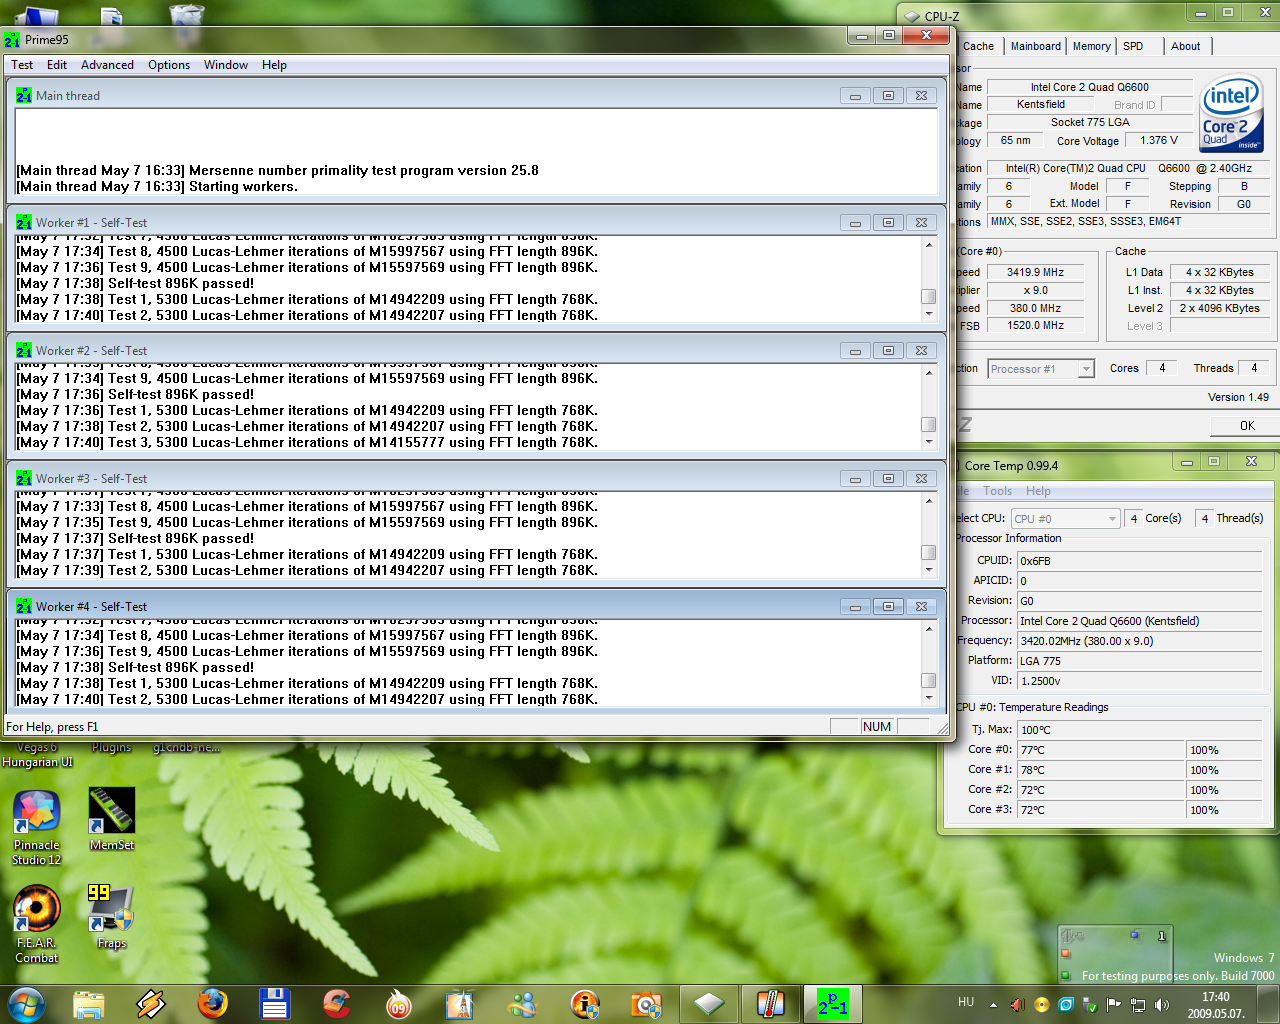Open Windows Live Messenger taskbar icon
1280x1024 pixels.
click(x=522, y=1004)
